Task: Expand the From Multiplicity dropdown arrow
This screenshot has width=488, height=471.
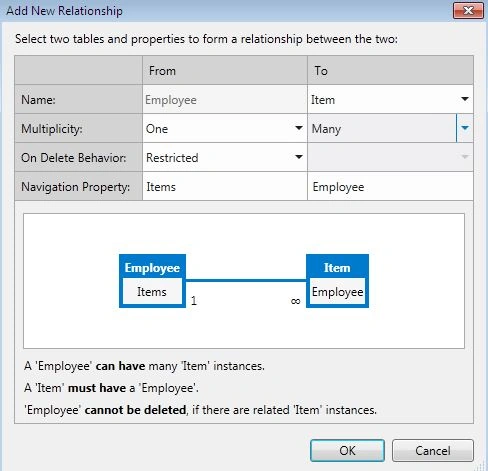Action: pyautogui.click(x=299, y=128)
